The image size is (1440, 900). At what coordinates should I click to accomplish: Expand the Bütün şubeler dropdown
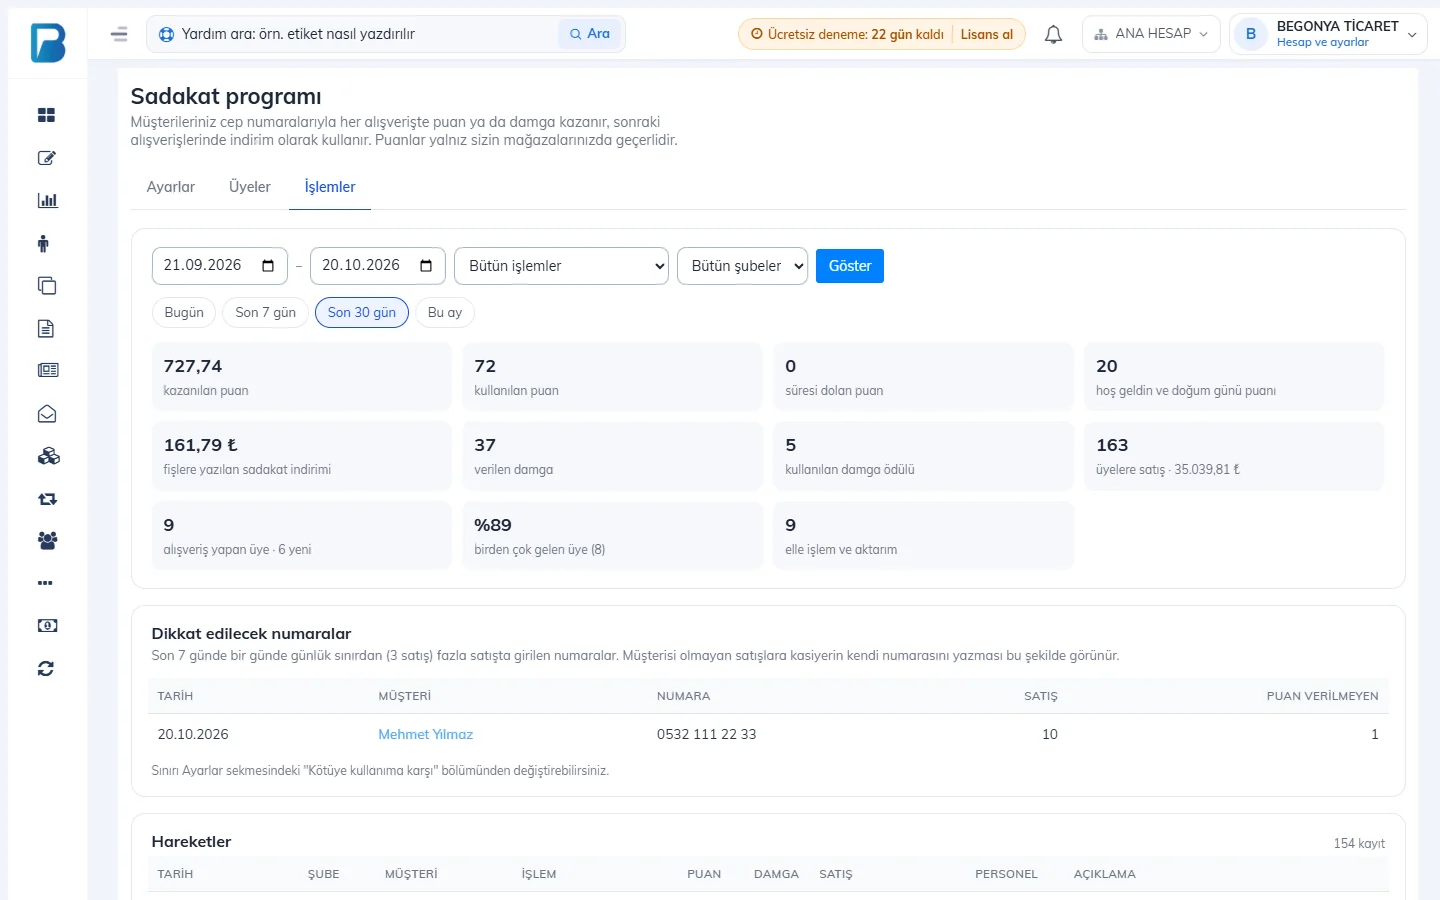pos(742,266)
